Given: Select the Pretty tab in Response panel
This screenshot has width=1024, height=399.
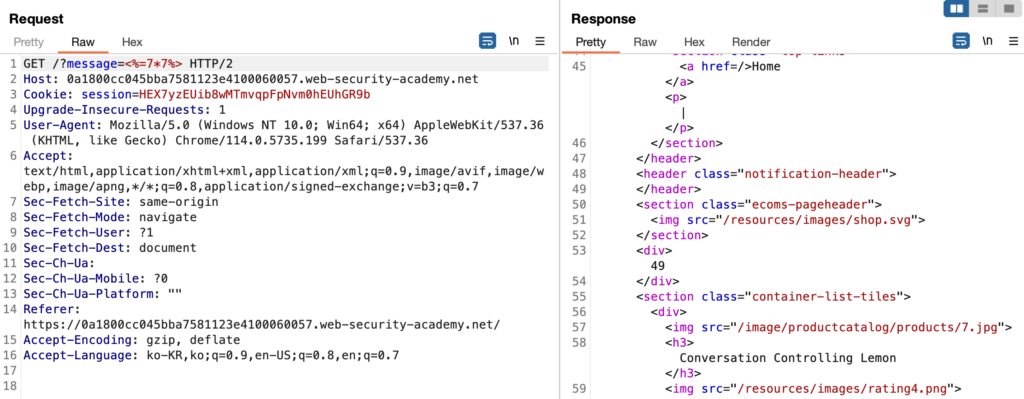Looking at the screenshot, I should click(x=590, y=42).
